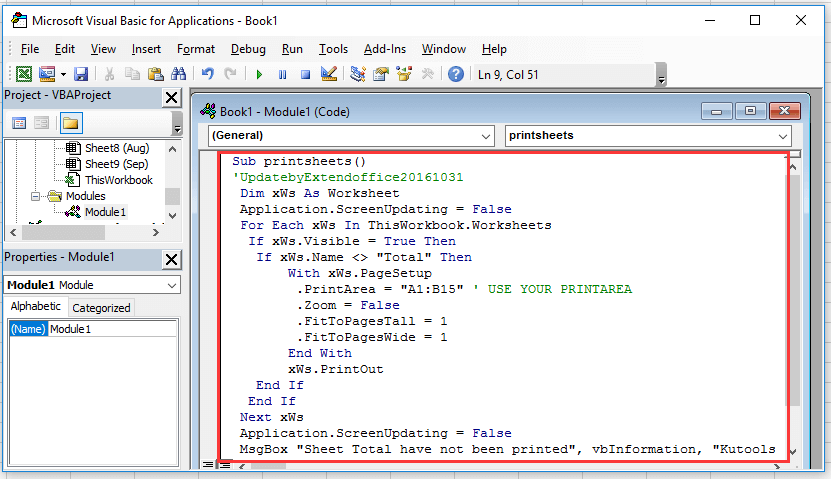This screenshot has height=479, width=831.
Task: Close the Properties panel
Action: (171, 260)
